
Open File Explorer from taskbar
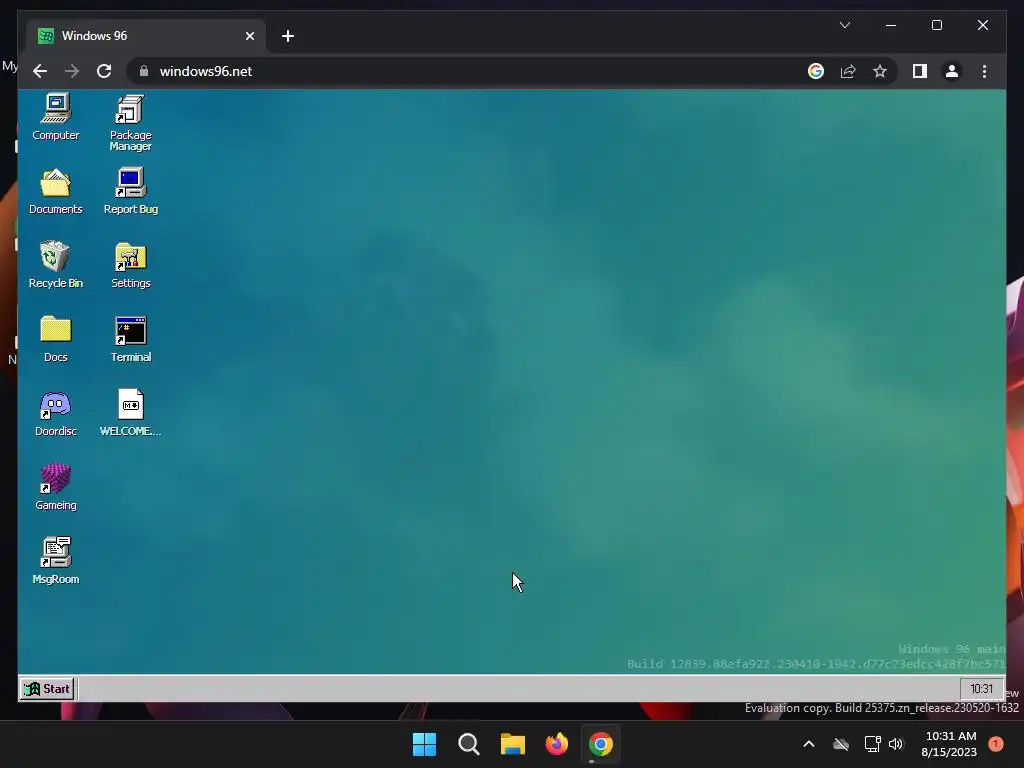pyautogui.click(x=513, y=744)
